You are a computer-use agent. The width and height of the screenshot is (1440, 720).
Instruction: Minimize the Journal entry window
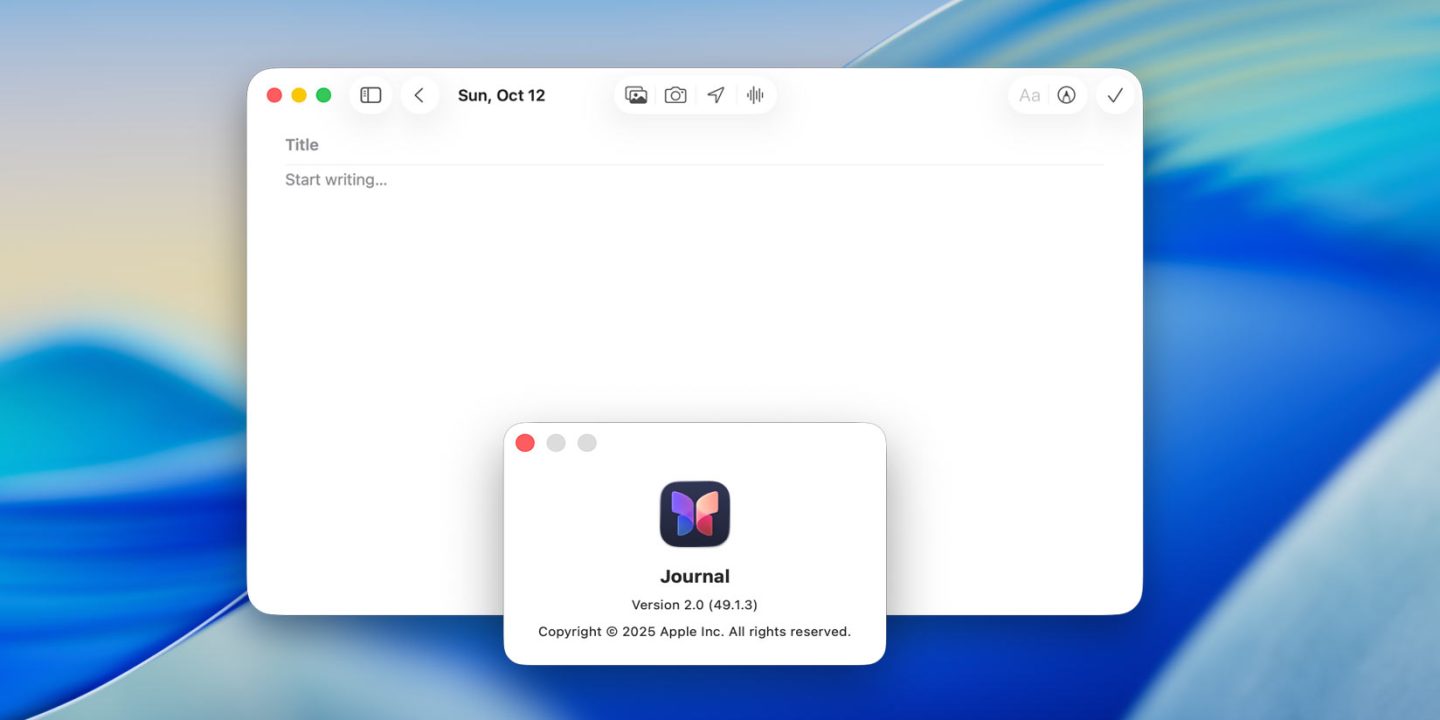point(299,95)
